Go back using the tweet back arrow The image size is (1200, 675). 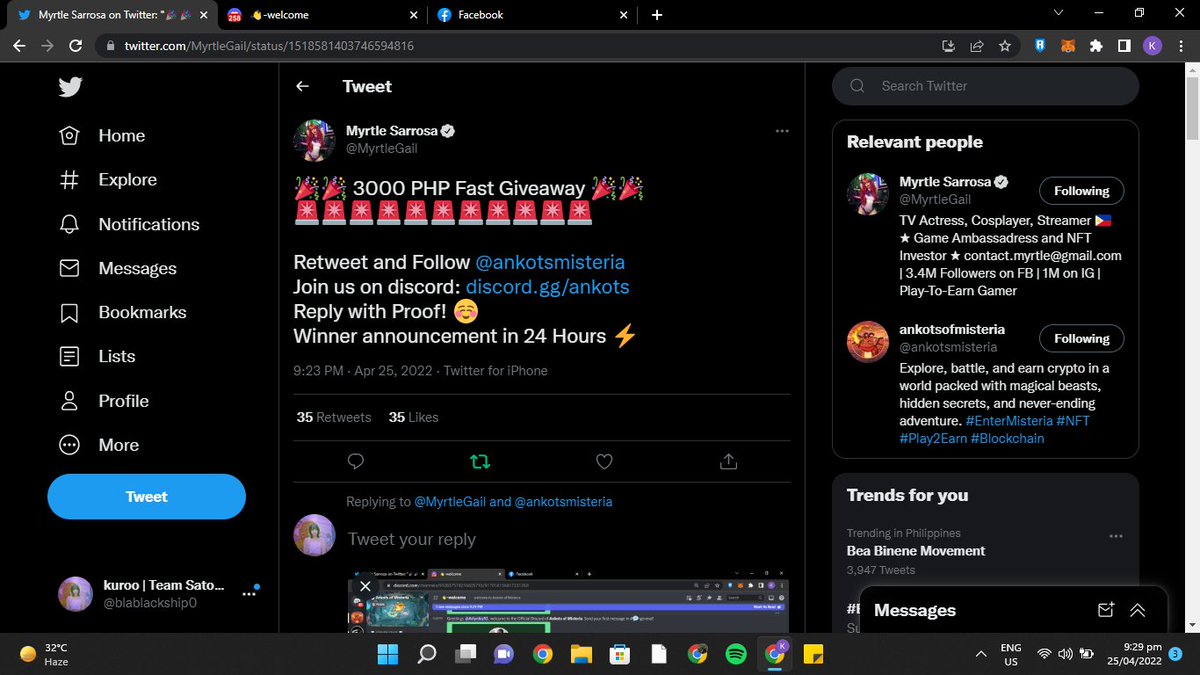(302, 87)
